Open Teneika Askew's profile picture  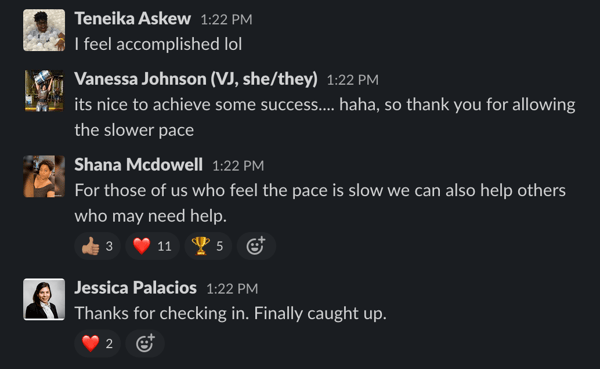[44, 30]
